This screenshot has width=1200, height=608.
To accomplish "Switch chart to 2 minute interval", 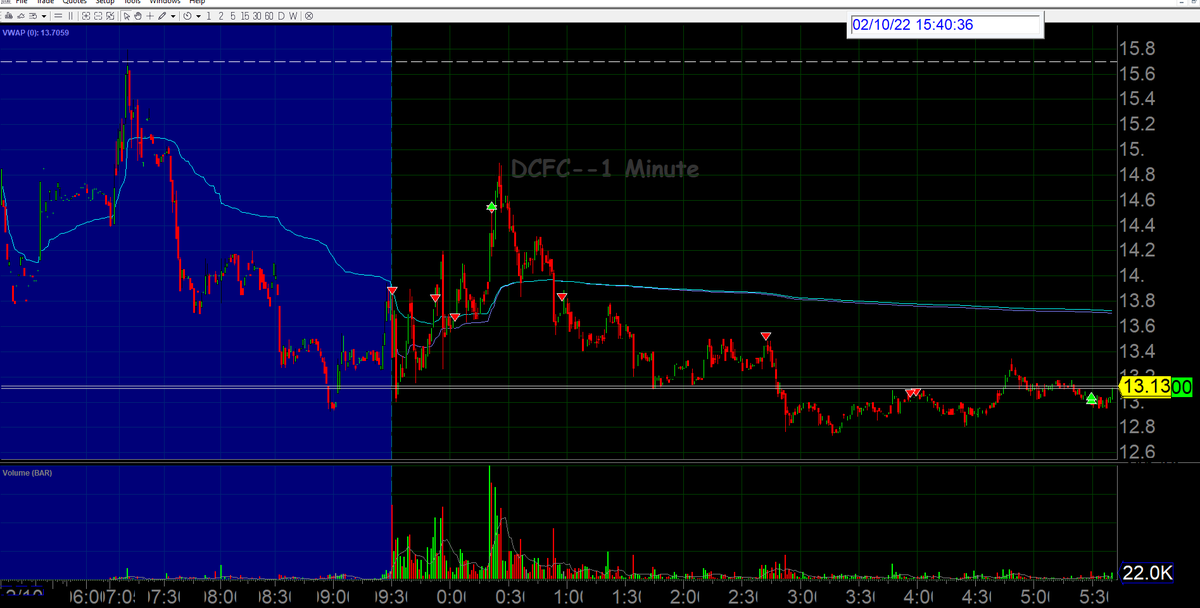I will point(221,16).
